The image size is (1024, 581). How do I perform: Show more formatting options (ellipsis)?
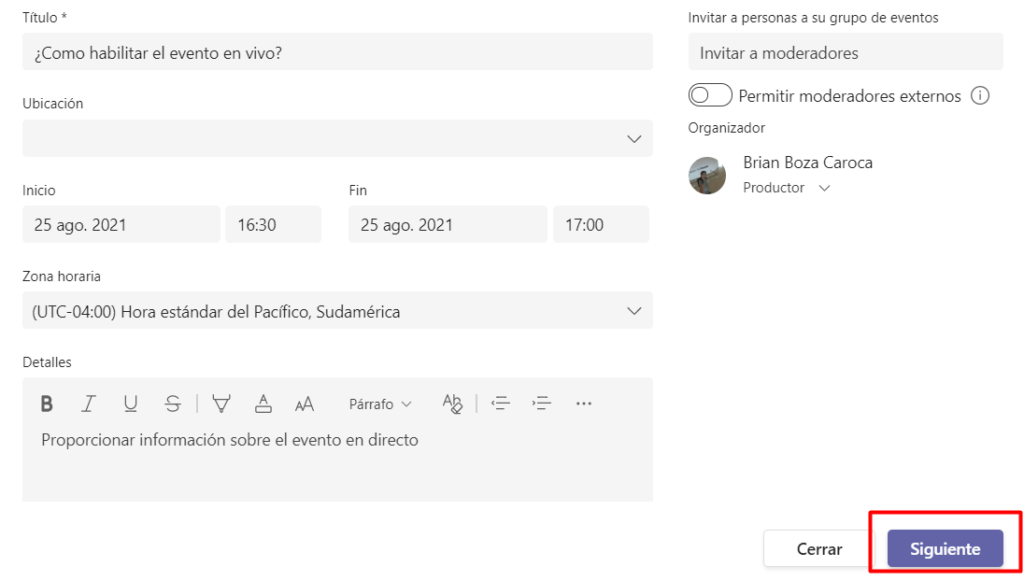click(584, 404)
